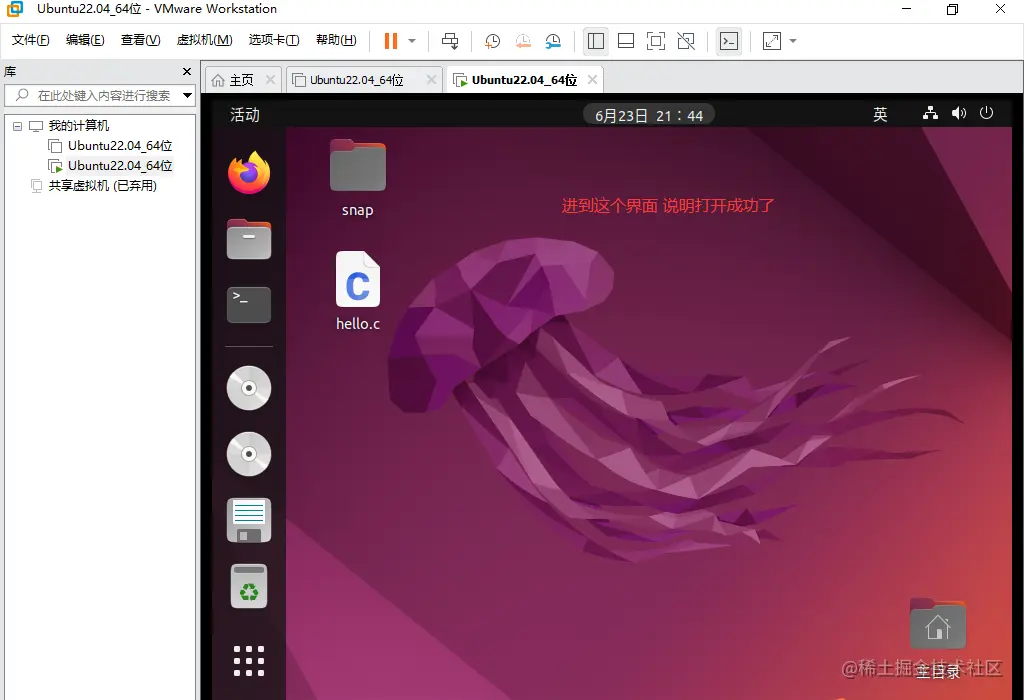
Task: Open the 虚拟机(M) menu
Action: (x=204, y=40)
